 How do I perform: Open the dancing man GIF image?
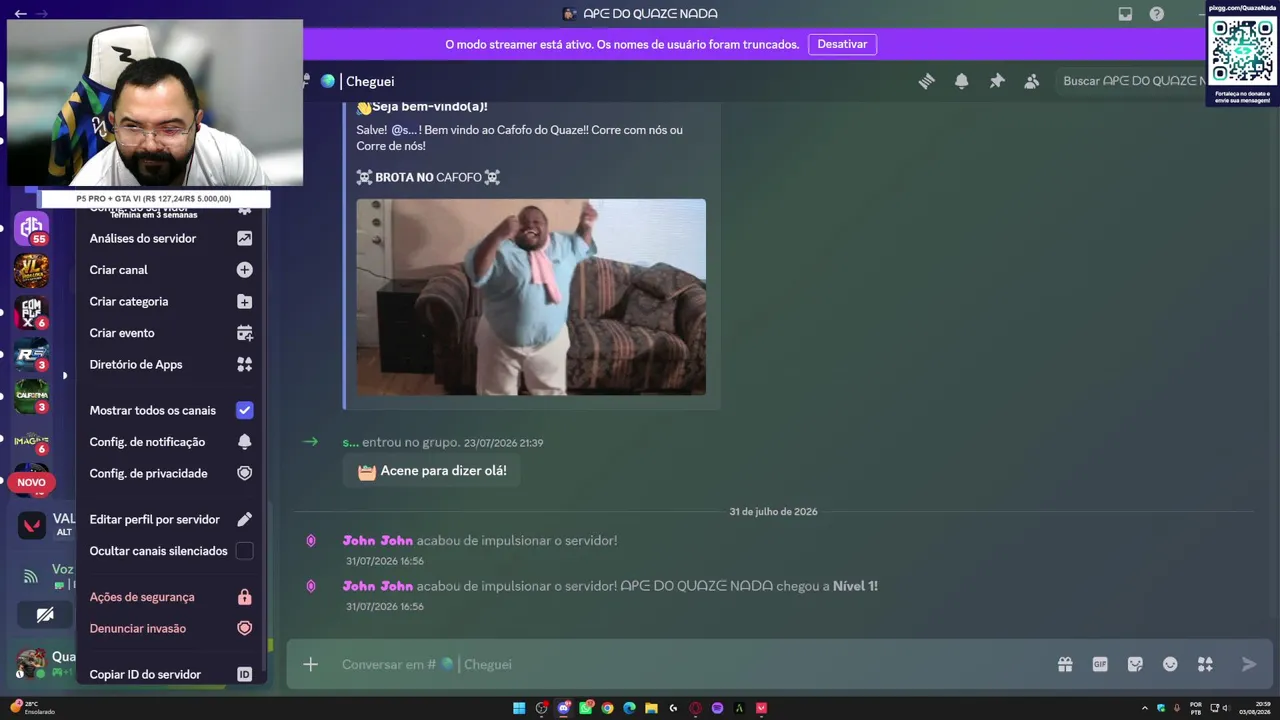(x=531, y=297)
